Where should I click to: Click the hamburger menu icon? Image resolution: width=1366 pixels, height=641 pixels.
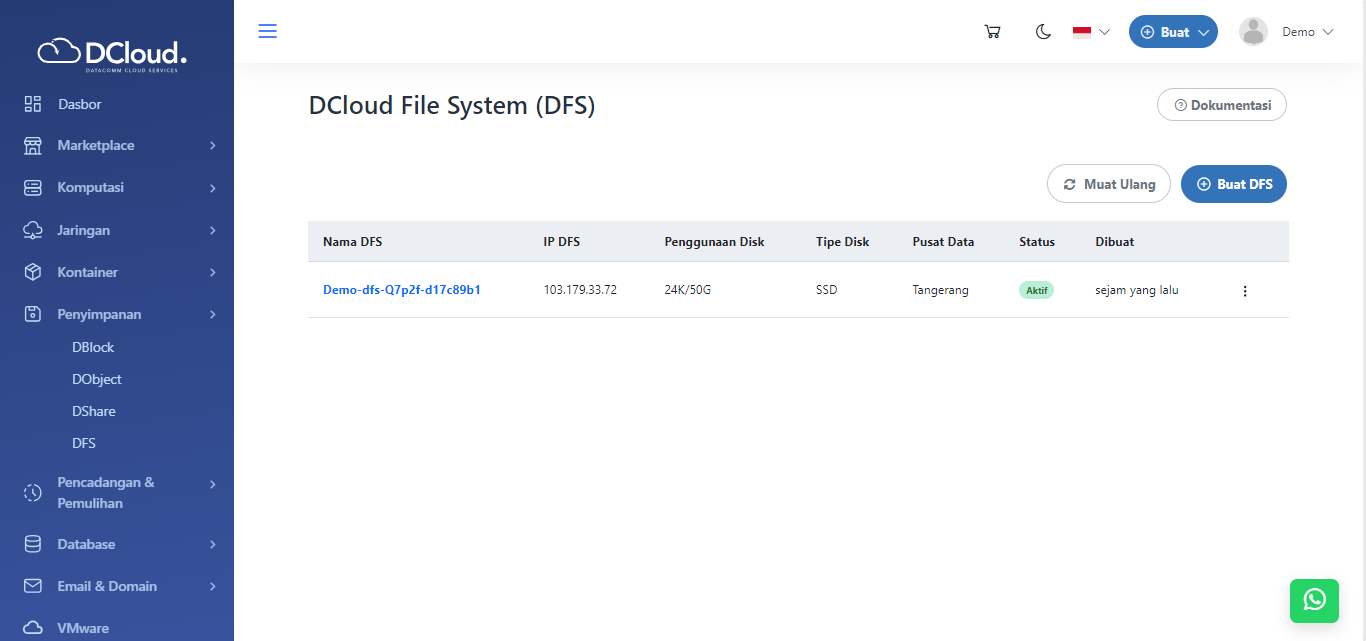coord(267,31)
